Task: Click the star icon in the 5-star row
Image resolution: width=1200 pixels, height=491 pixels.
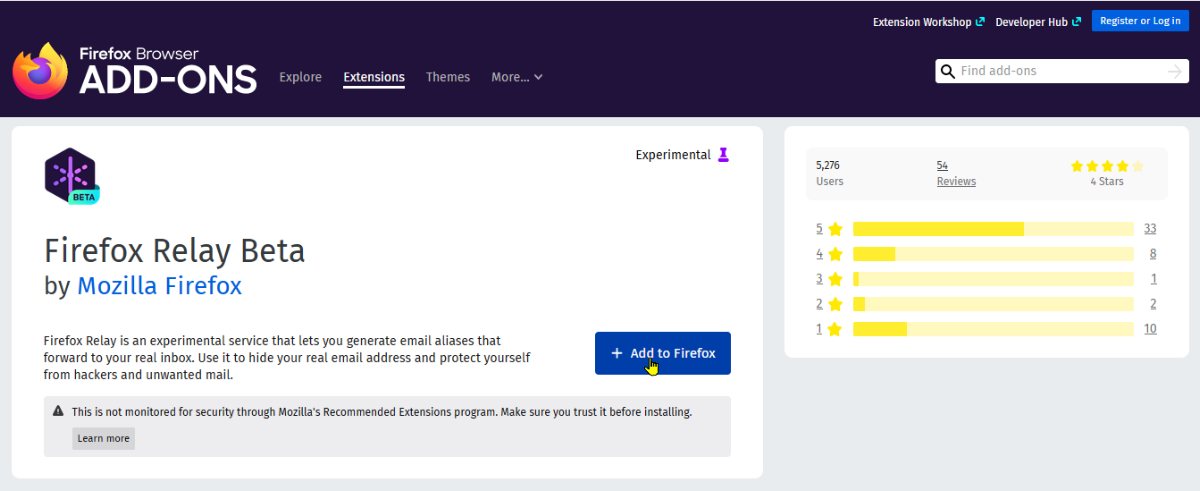Action: [835, 229]
